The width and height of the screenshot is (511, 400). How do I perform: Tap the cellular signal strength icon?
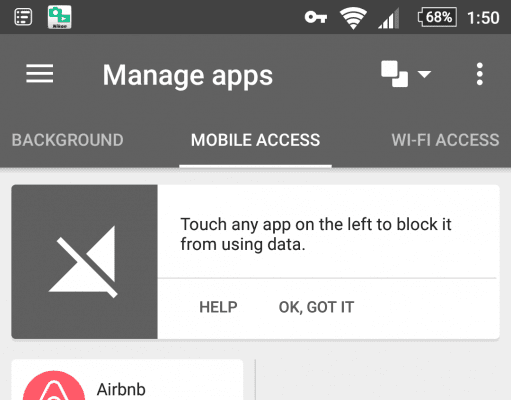pyautogui.click(x=389, y=18)
